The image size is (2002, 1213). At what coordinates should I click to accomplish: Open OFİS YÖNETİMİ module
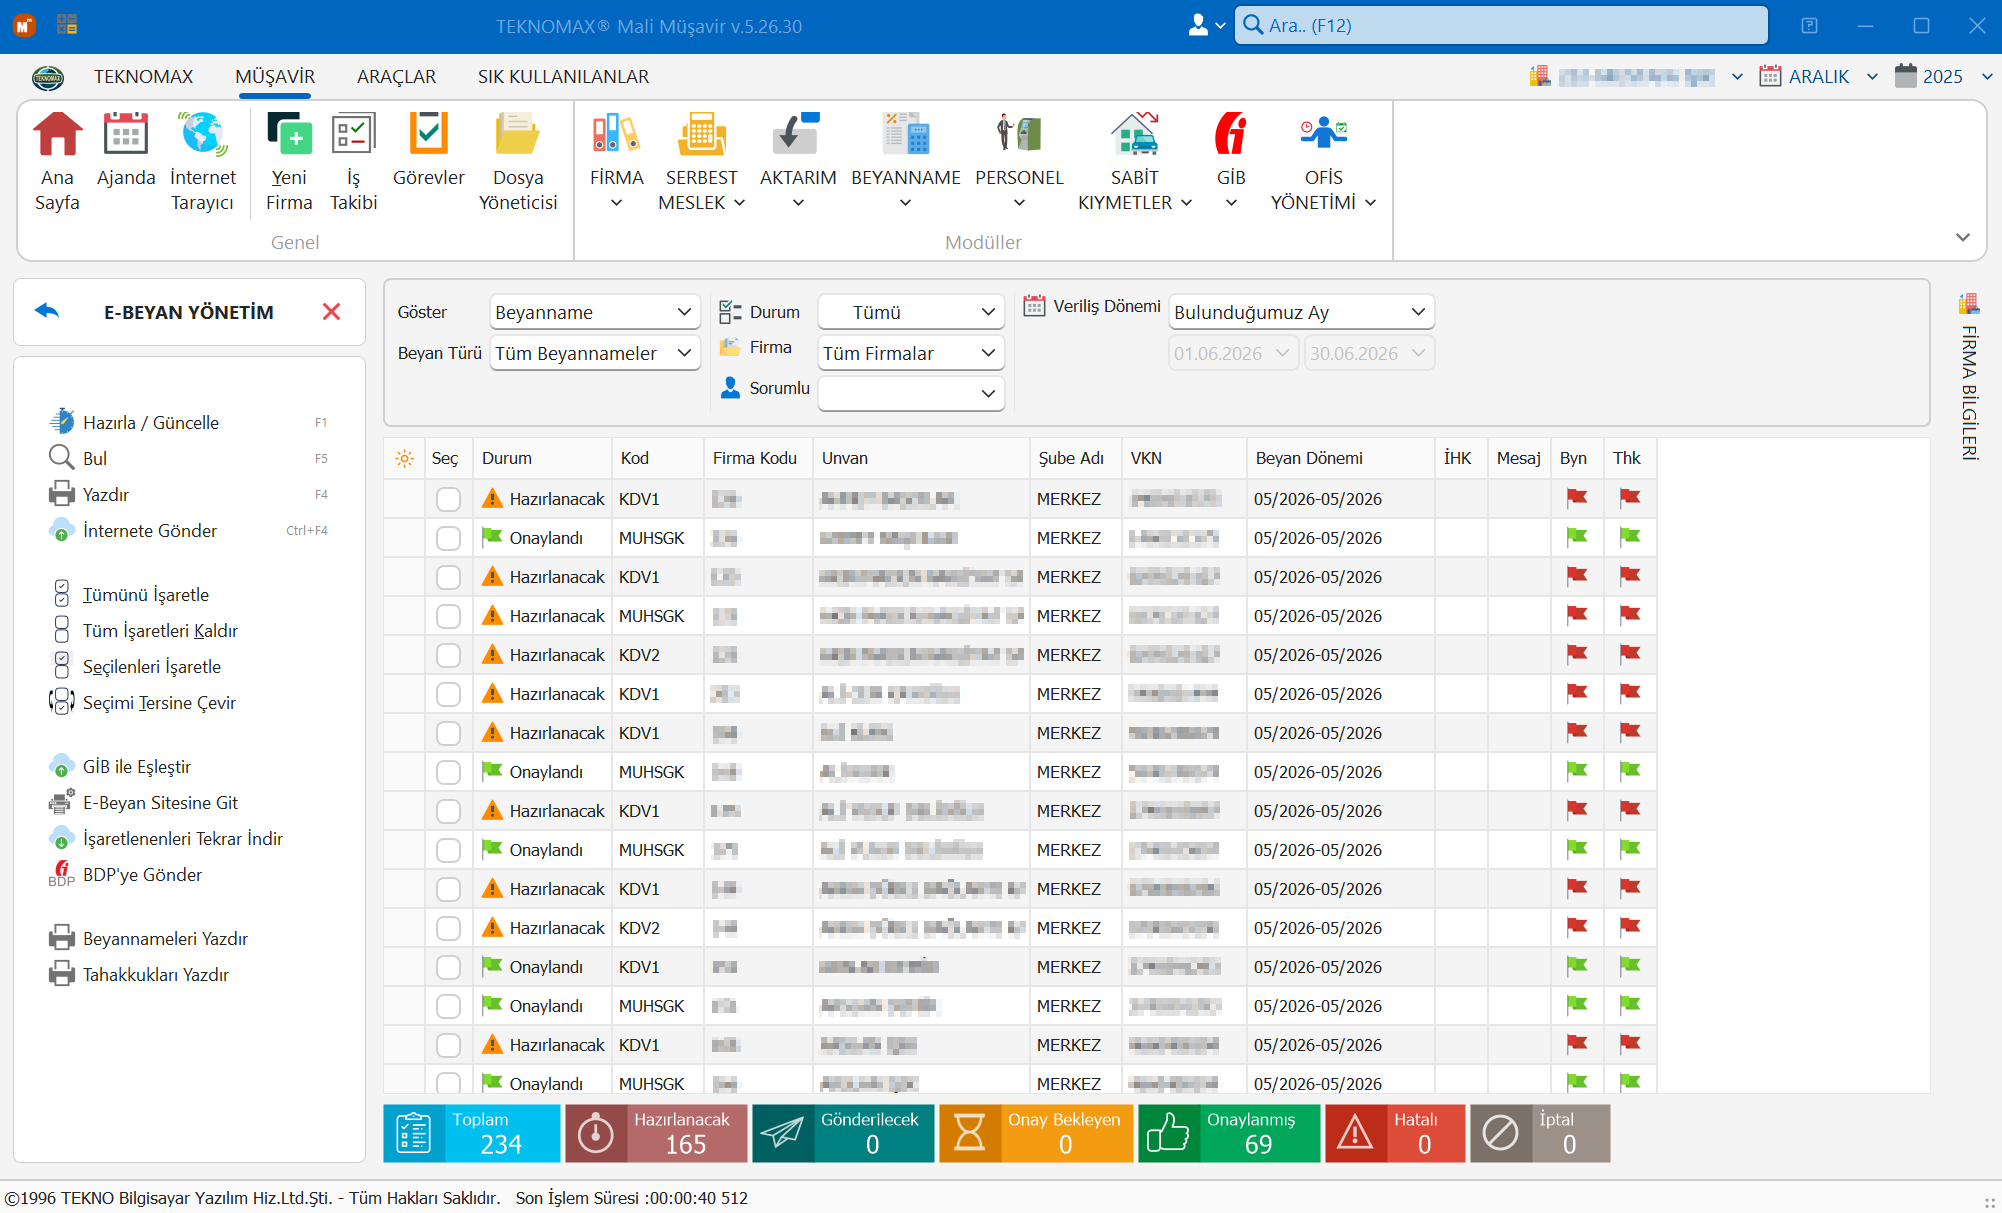click(x=1323, y=162)
